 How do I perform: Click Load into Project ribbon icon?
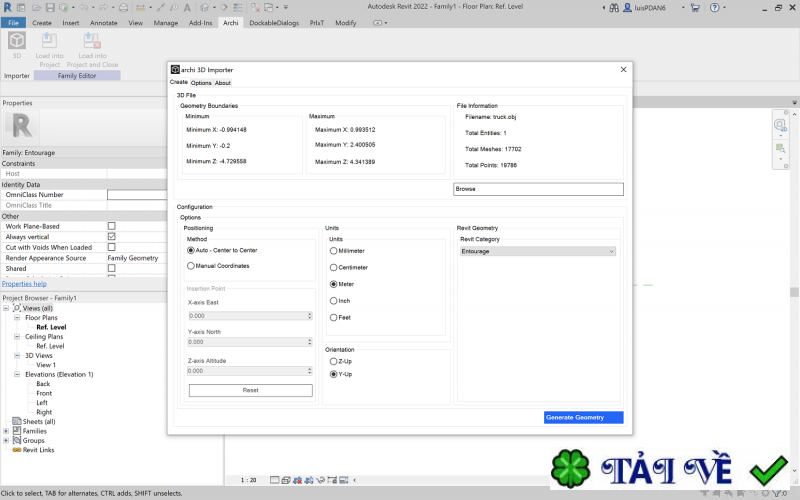pos(49,40)
